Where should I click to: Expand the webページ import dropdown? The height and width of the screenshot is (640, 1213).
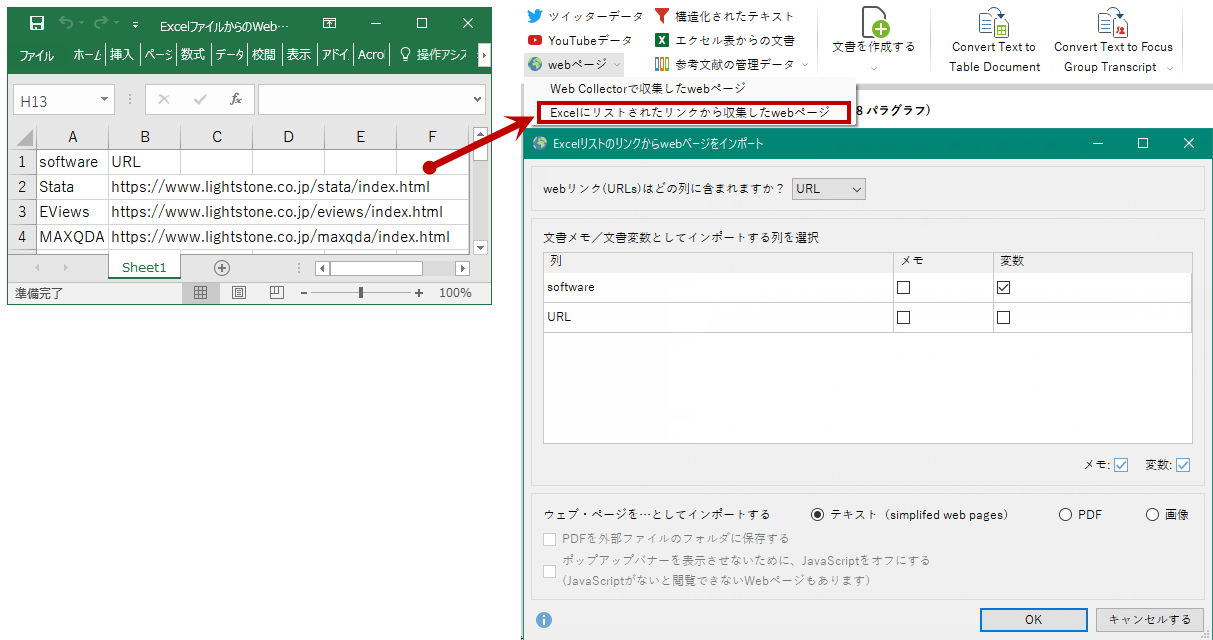point(617,65)
